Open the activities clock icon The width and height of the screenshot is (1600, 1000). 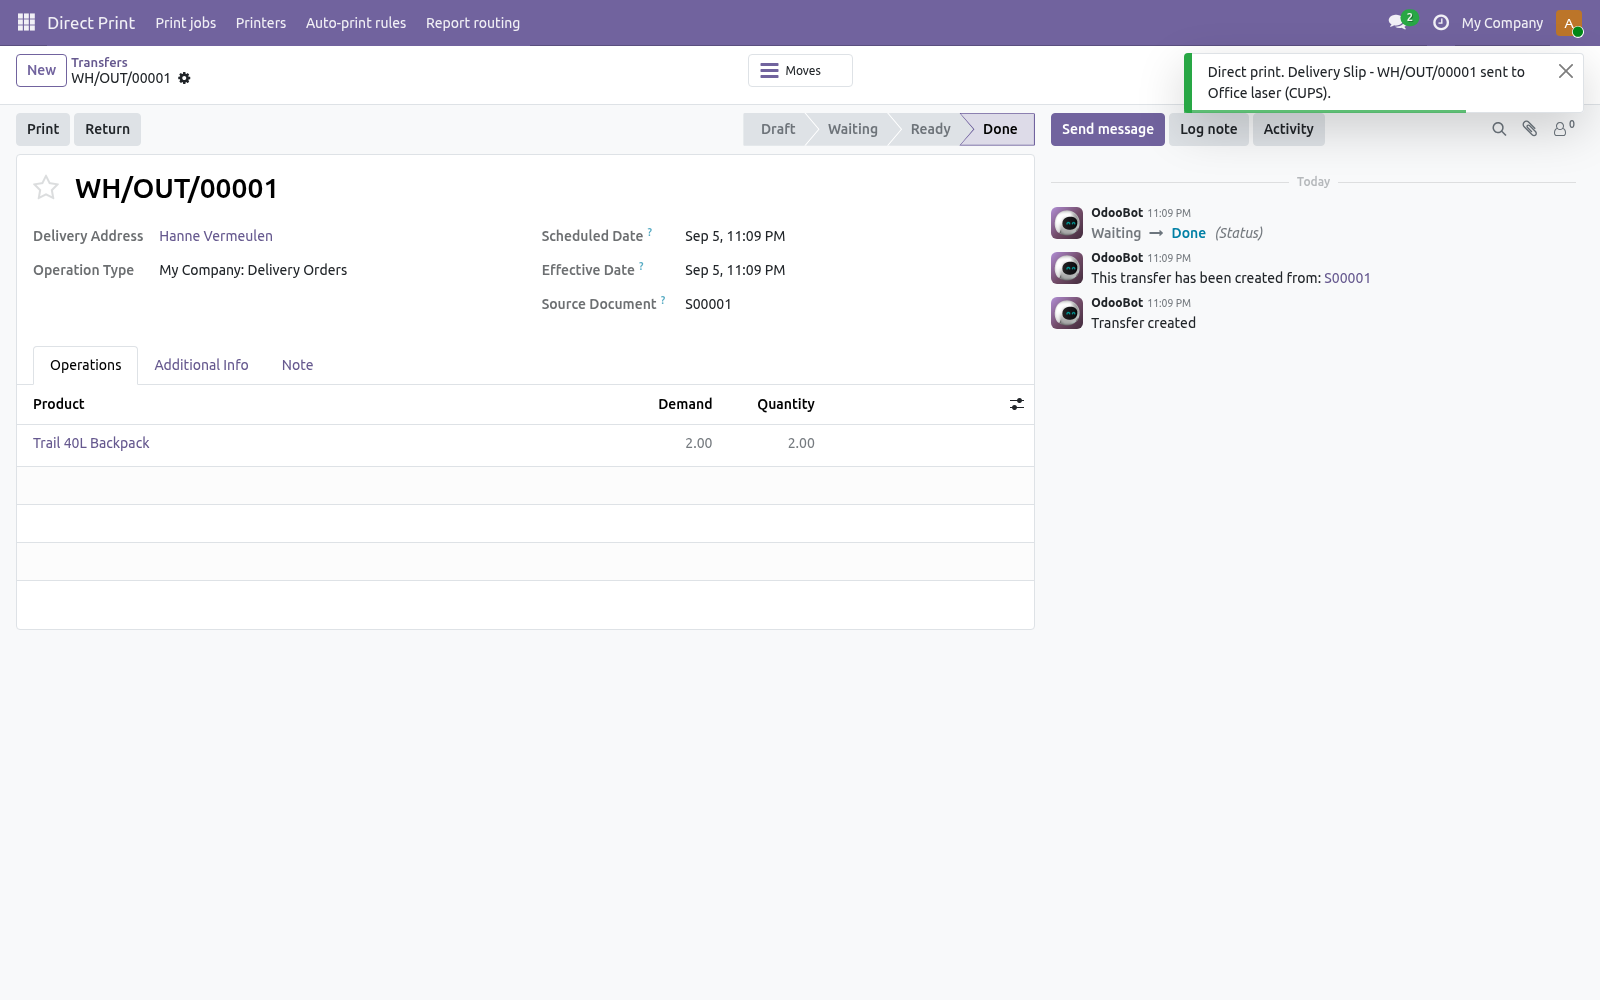(x=1441, y=22)
